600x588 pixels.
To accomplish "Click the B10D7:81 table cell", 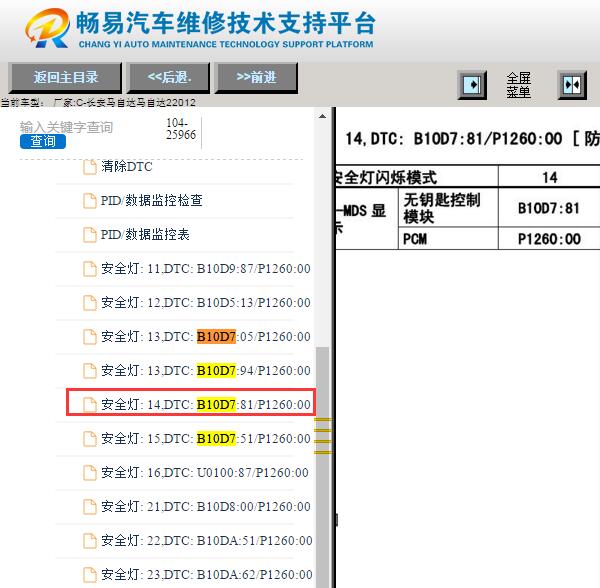I will point(548,208).
